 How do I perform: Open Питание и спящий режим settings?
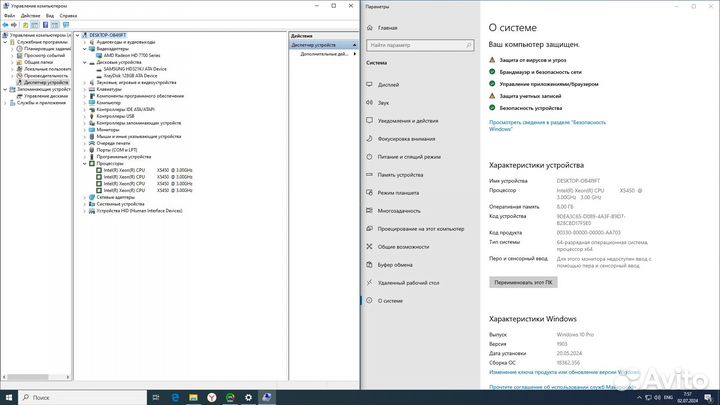(x=409, y=156)
